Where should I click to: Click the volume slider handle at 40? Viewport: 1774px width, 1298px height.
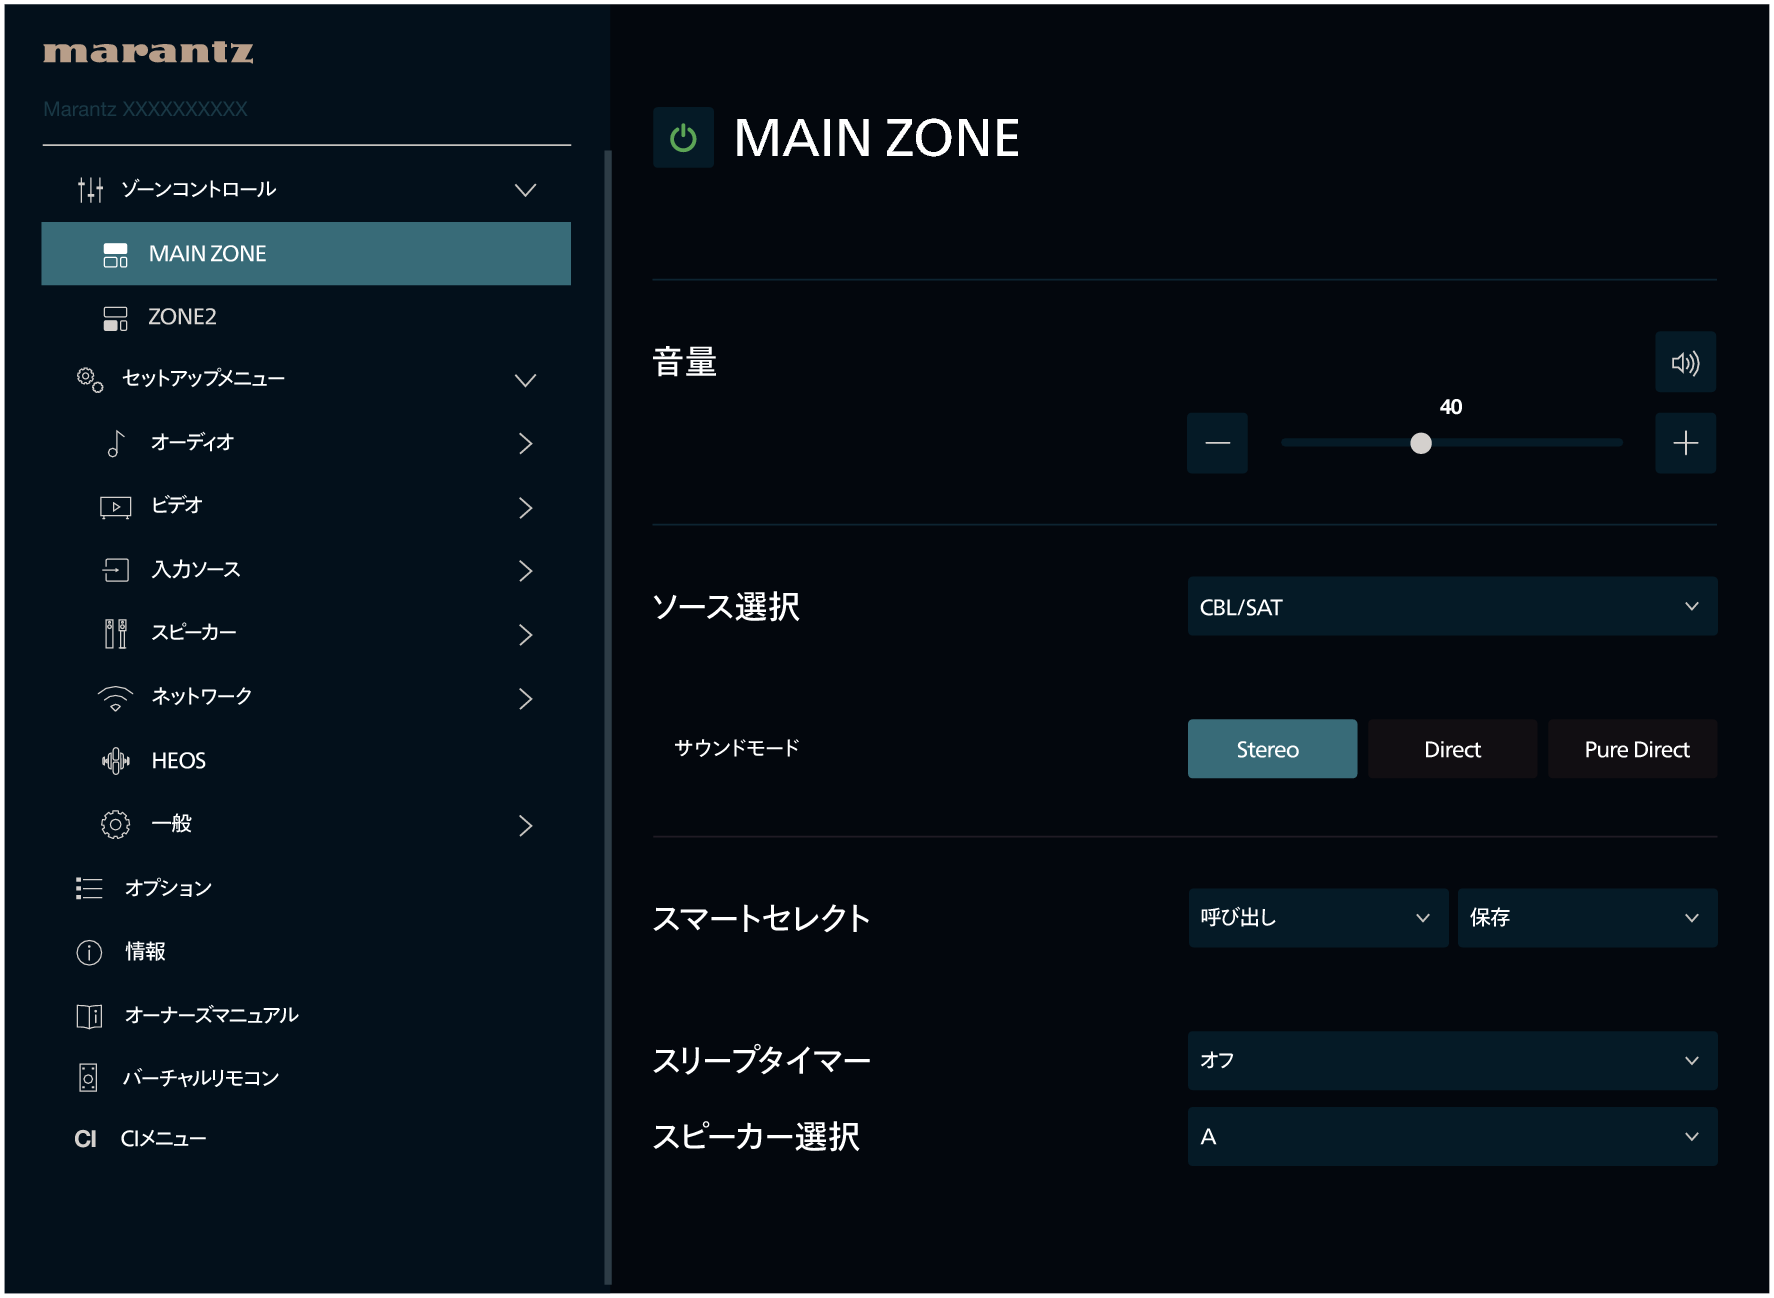click(x=1420, y=443)
